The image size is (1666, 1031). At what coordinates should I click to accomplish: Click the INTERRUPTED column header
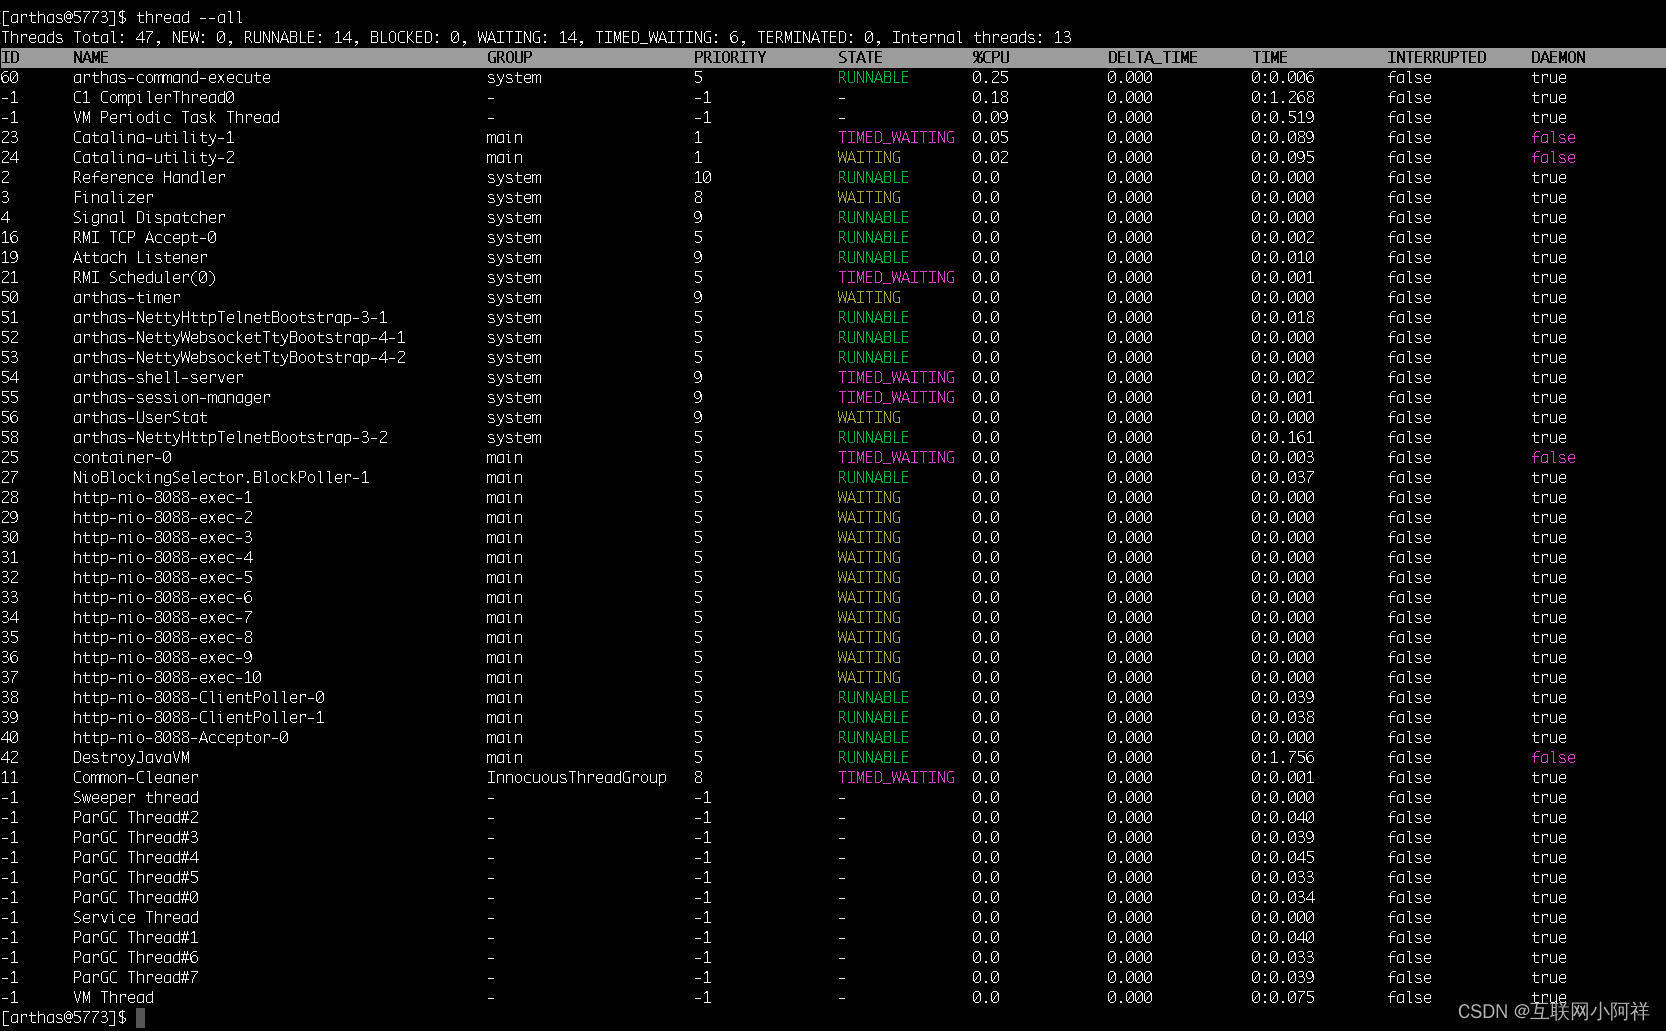point(1437,57)
